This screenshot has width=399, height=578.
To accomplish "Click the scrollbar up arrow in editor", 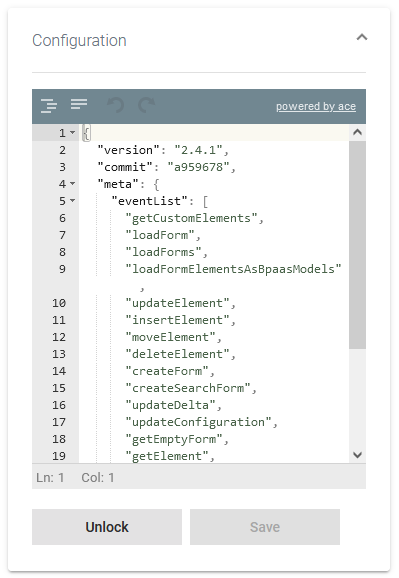I will [357, 132].
